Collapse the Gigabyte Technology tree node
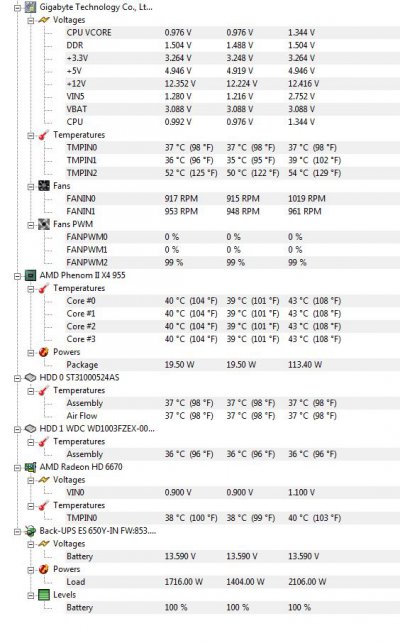The height and width of the screenshot is (643, 400). [x=17, y=7]
